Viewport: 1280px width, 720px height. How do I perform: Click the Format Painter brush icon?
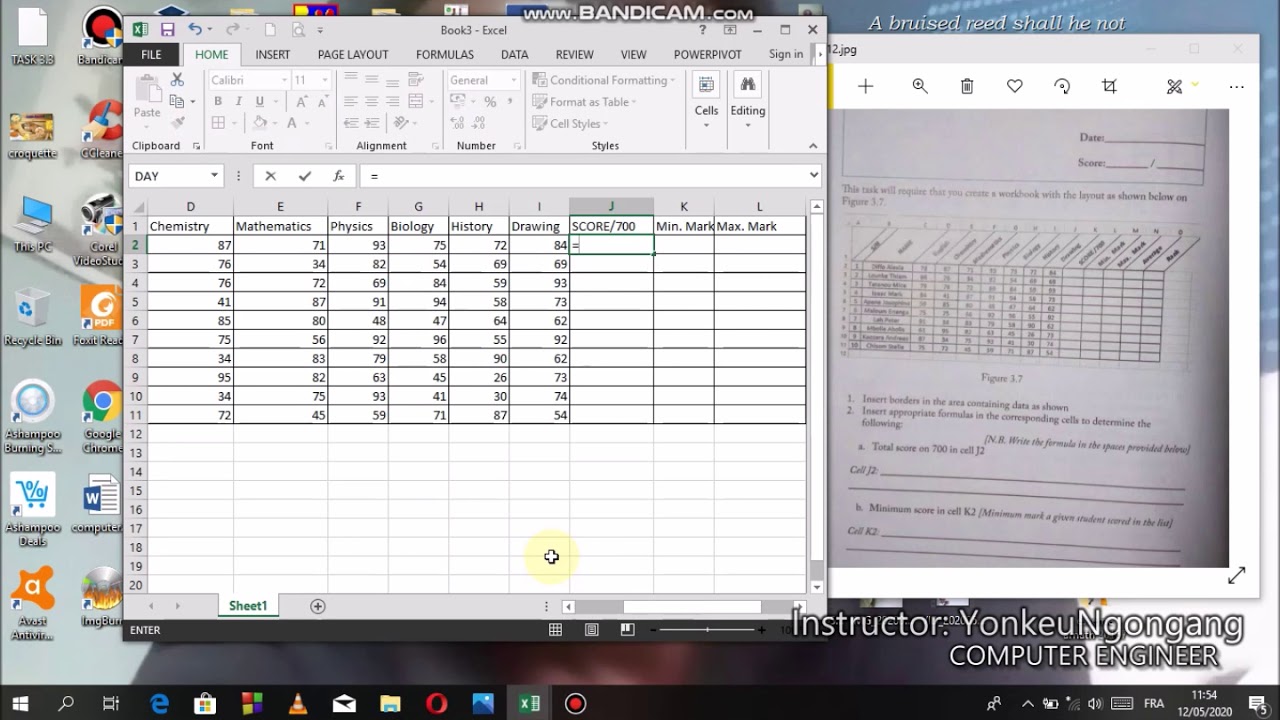178,122
